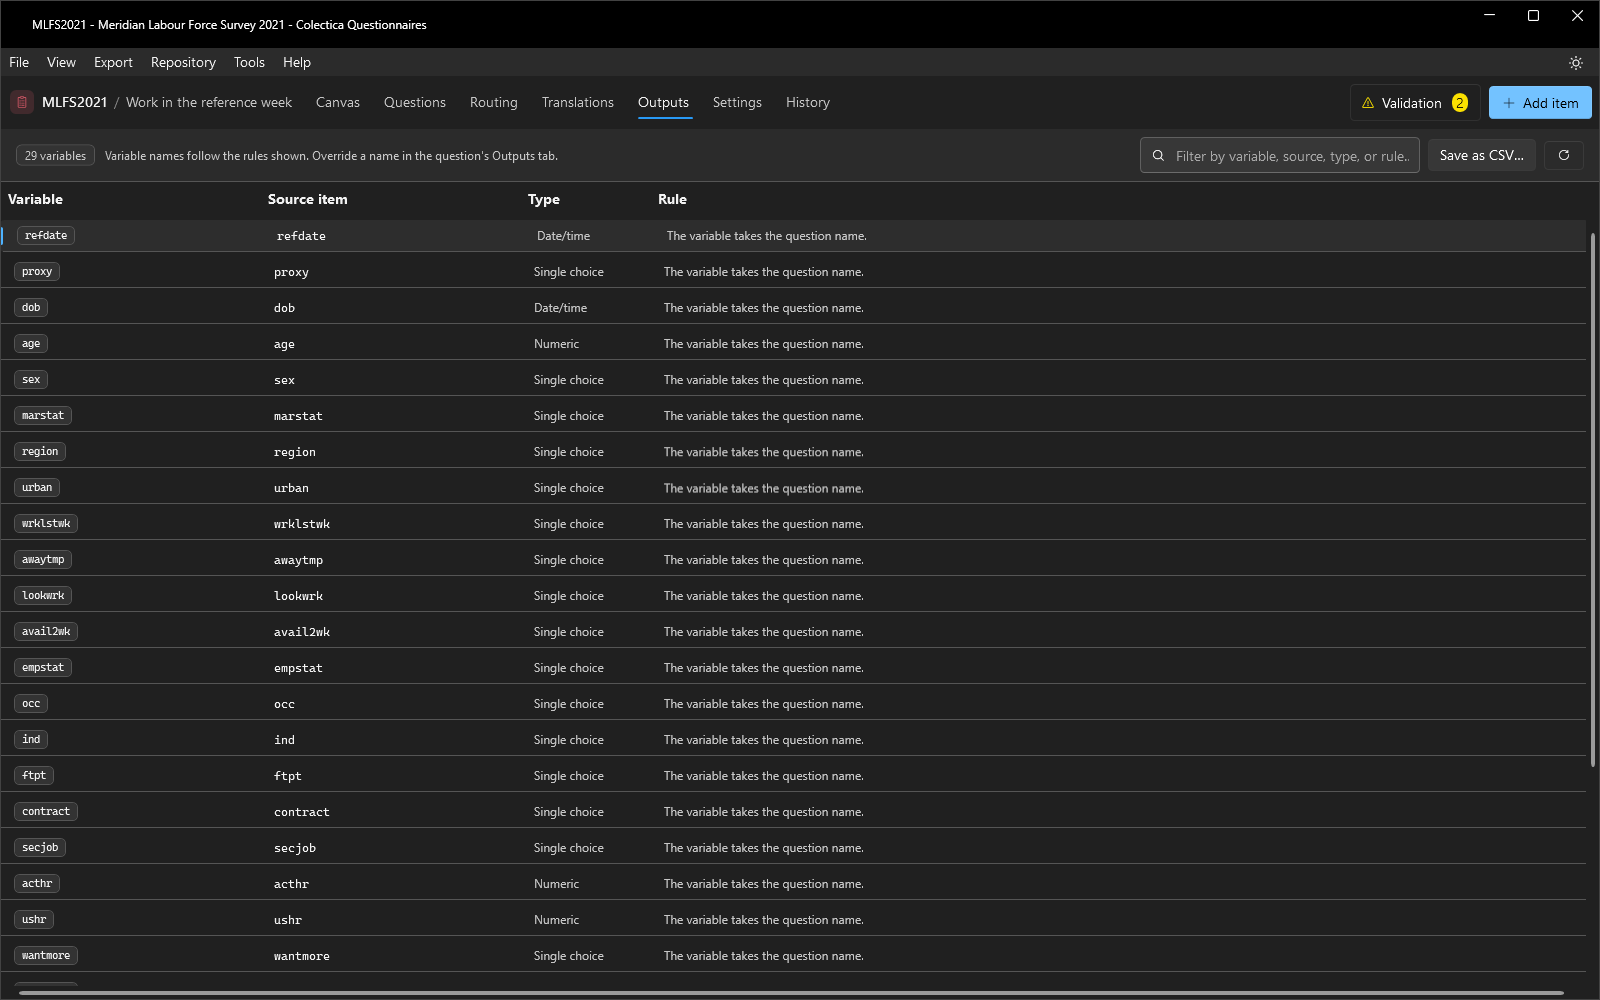Viewport: 1600px width, 1000px height.
Task: Click the MLFS2021 breadcrumb link
Action: tap(74, 102)
